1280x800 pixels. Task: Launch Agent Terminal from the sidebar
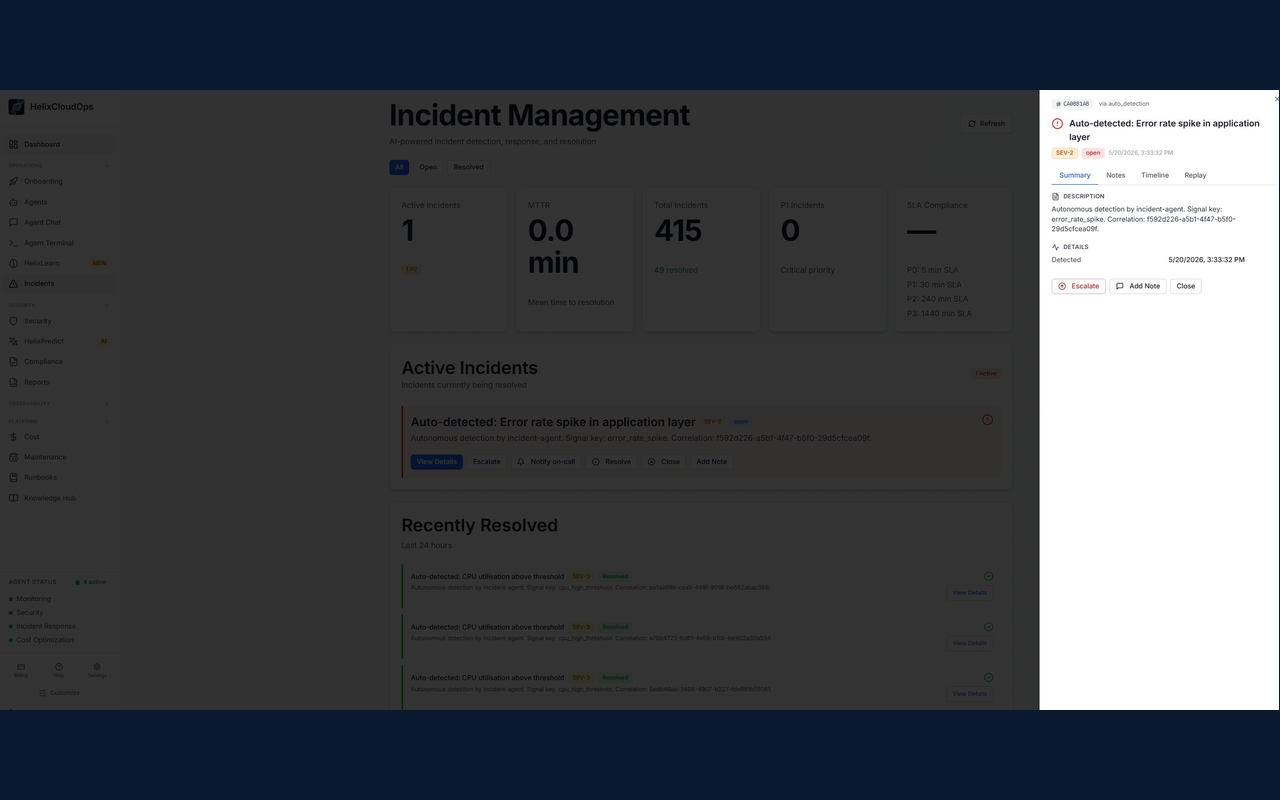coord(58,243)
